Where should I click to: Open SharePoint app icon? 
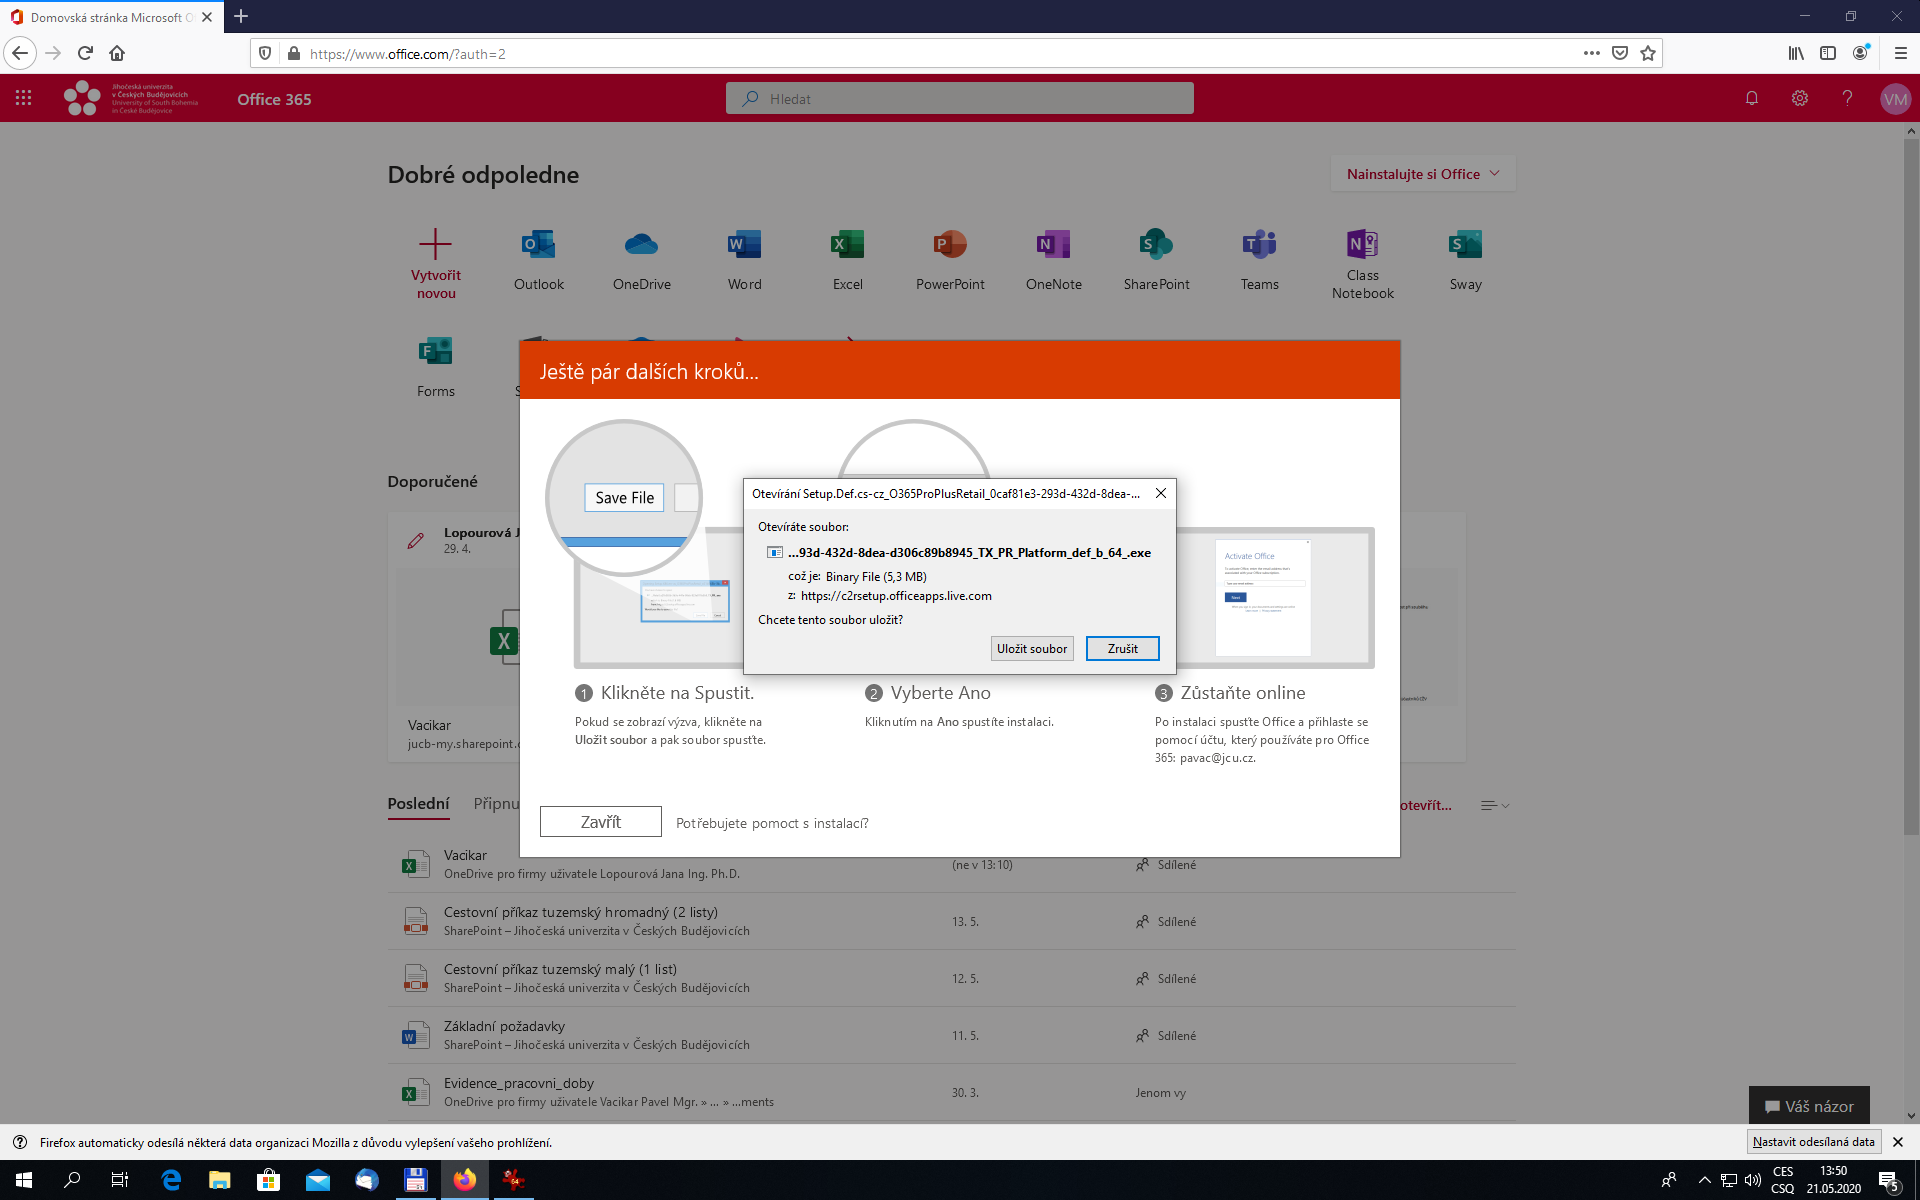point(1157,245)
